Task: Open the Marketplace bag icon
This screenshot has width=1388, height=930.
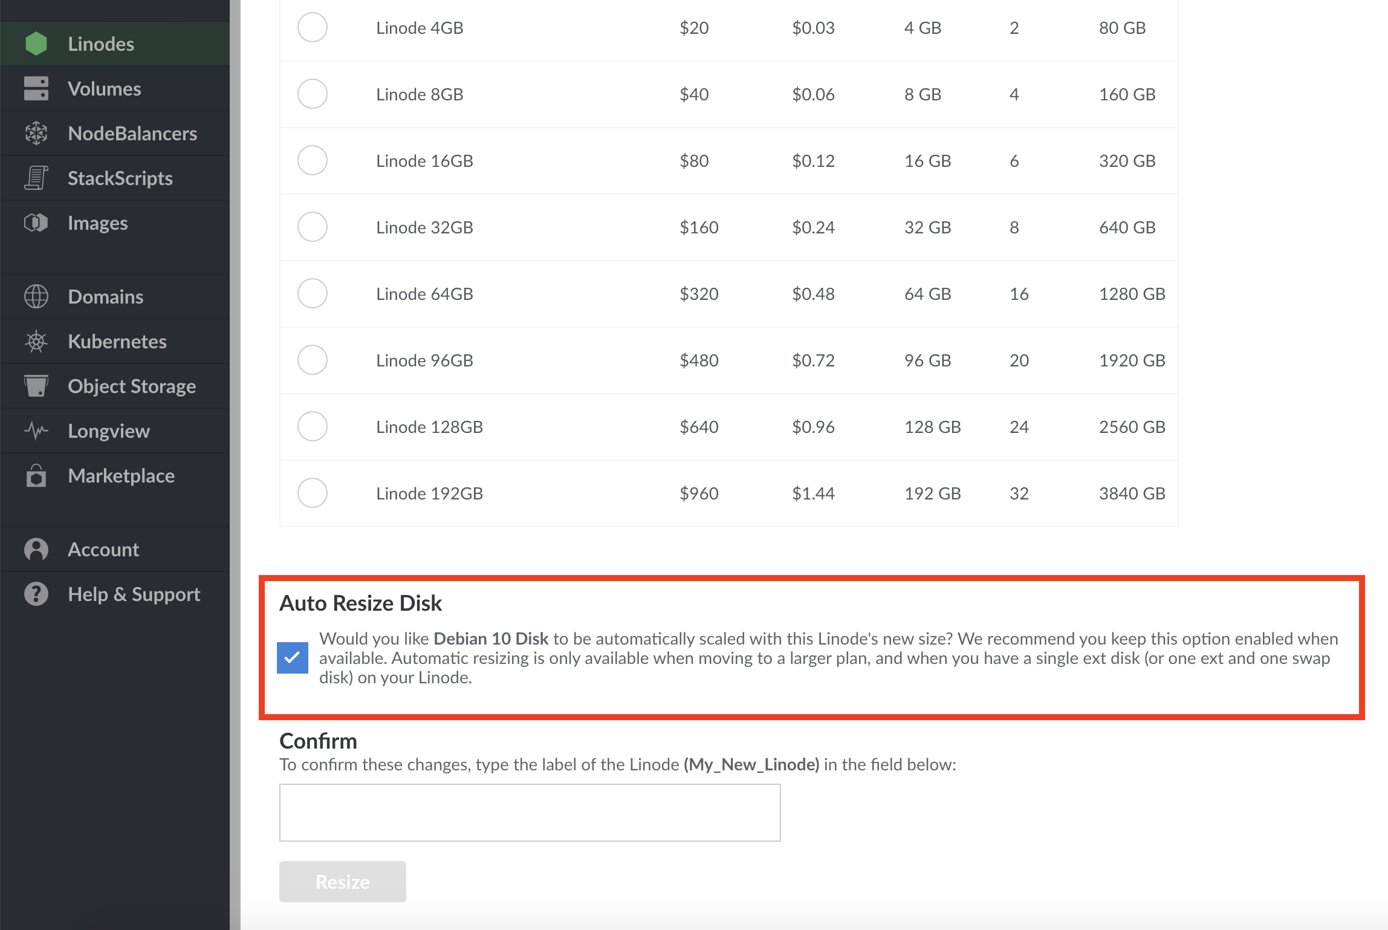Action: tap(36, 476)
